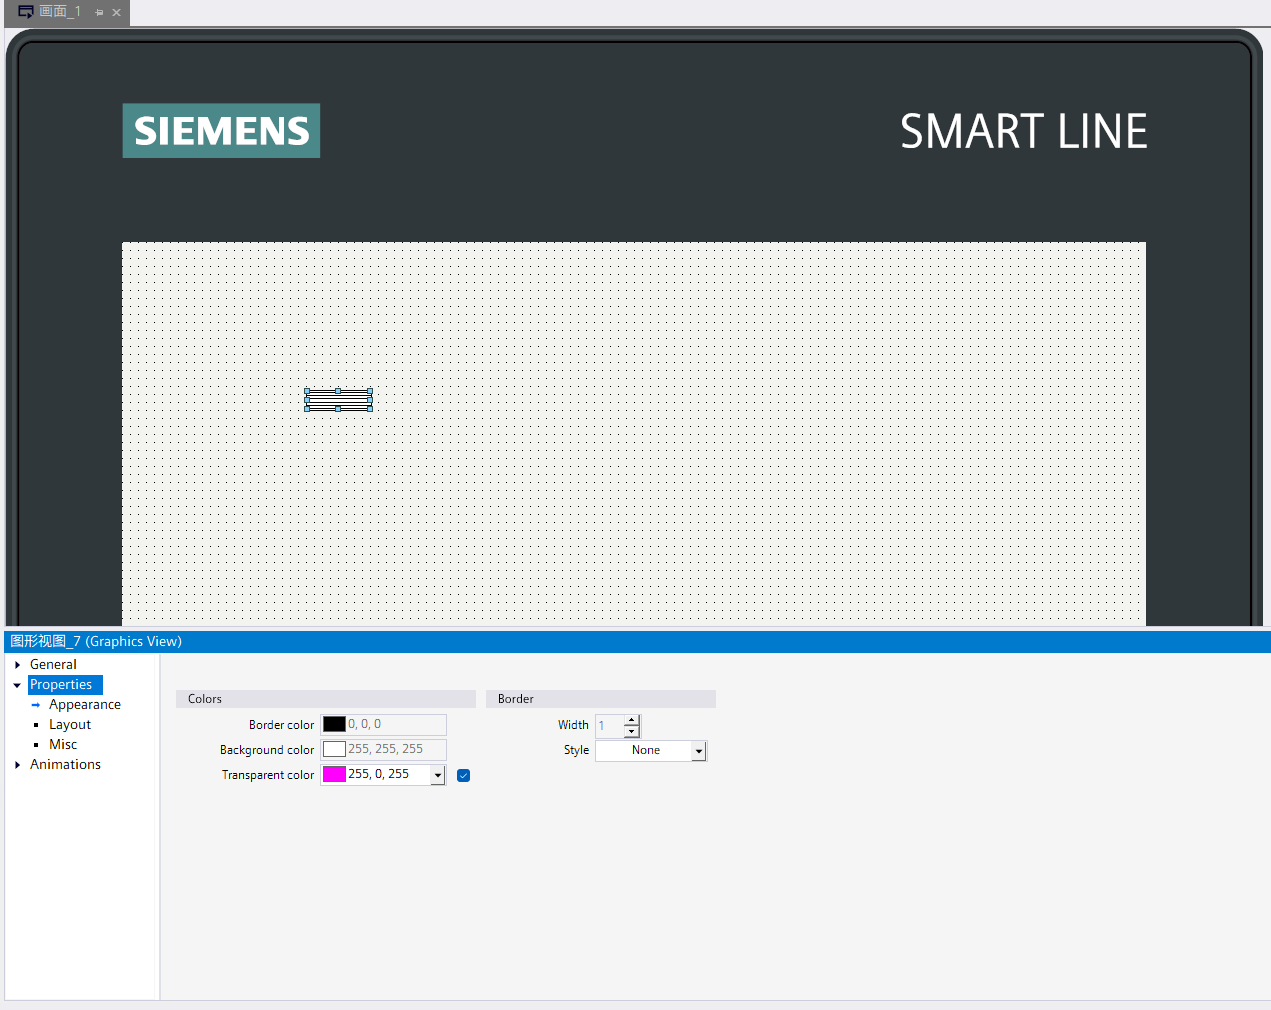Expand the General tree node
The height and width of the screenshot is (1010, 1271).
point(18,665)
